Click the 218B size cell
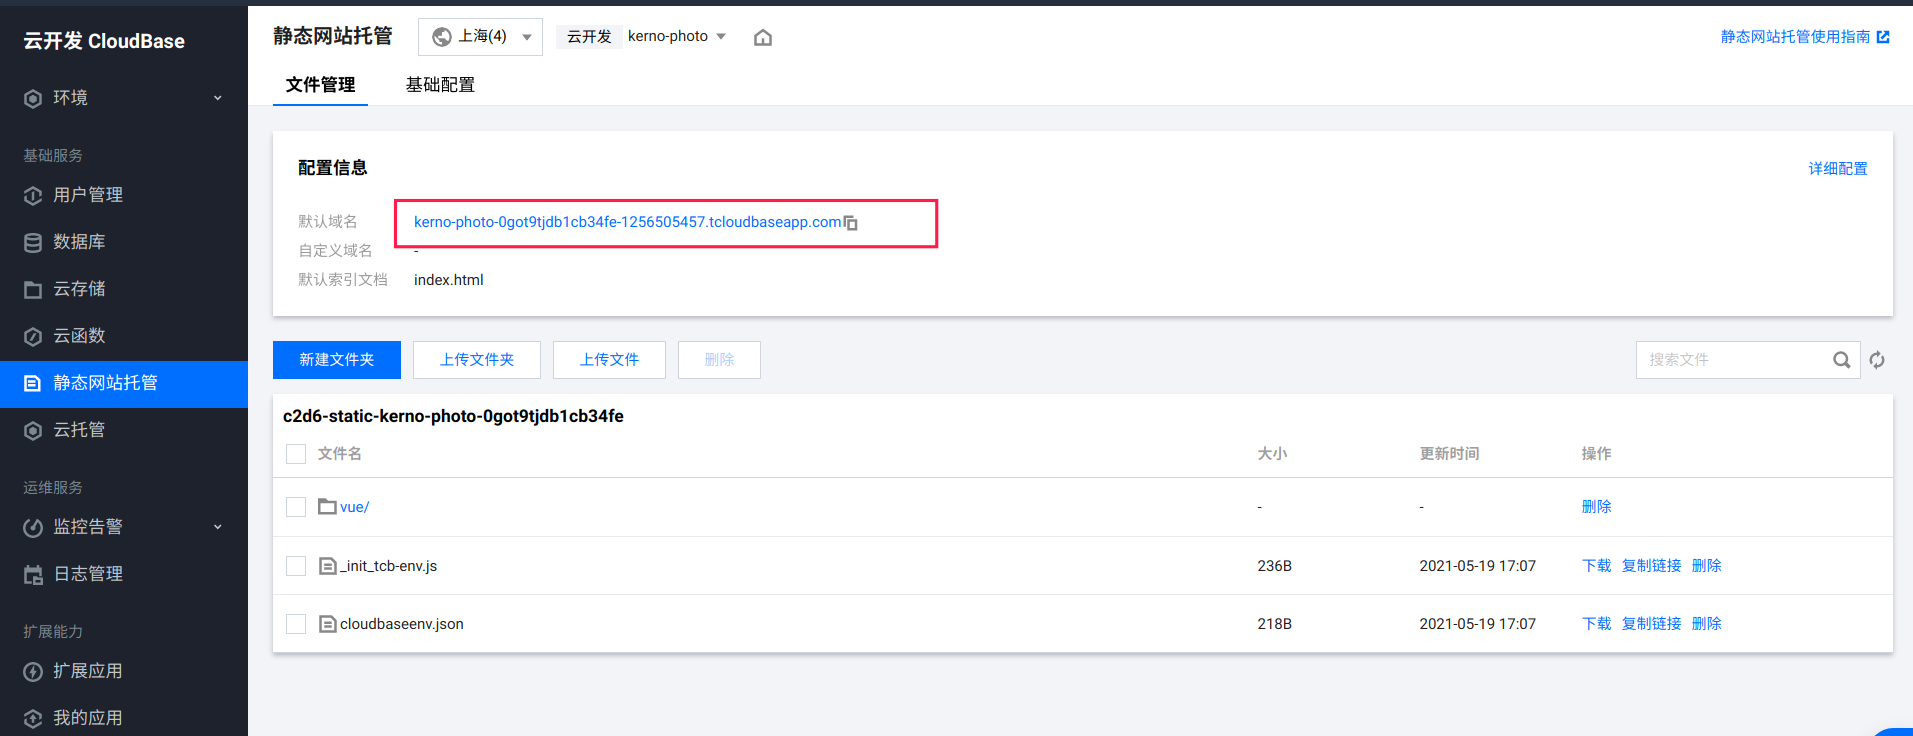The width and height of the screenshot is (1913, 736). tap(1274, 624)
